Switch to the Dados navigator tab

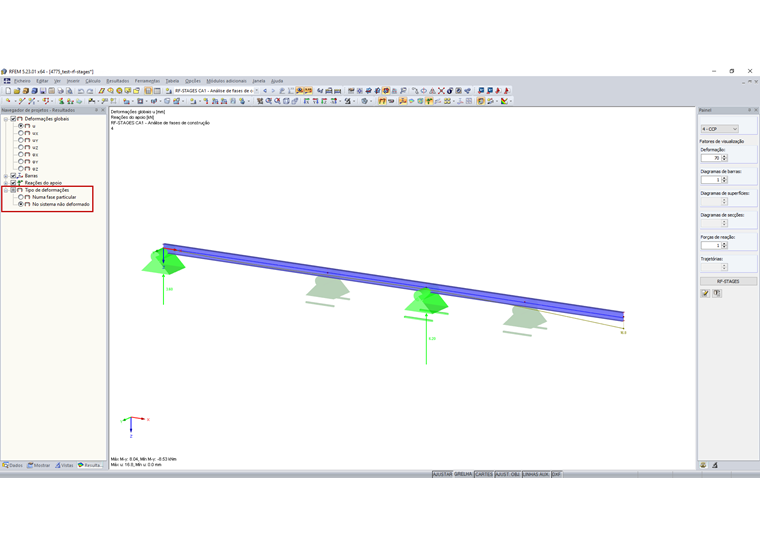pos(13,465)
